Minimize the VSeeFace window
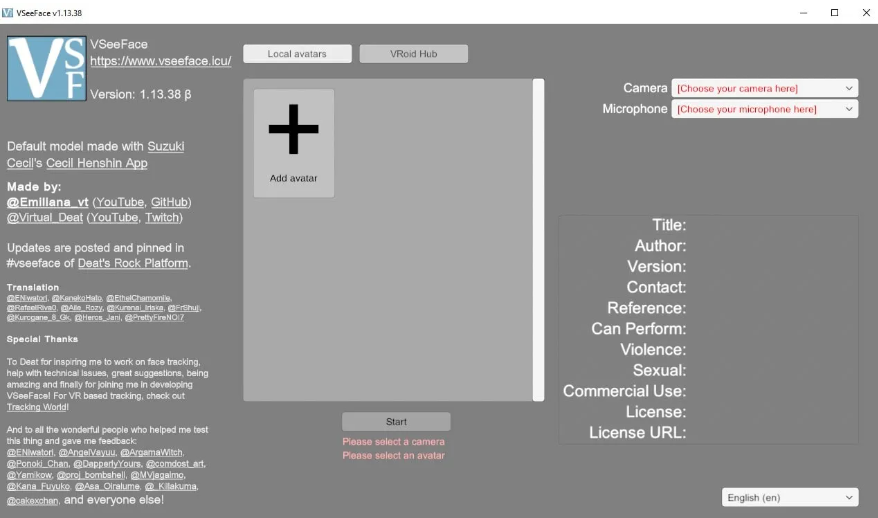The height and width of the screenshot is (518, 878). pos(803,12)
